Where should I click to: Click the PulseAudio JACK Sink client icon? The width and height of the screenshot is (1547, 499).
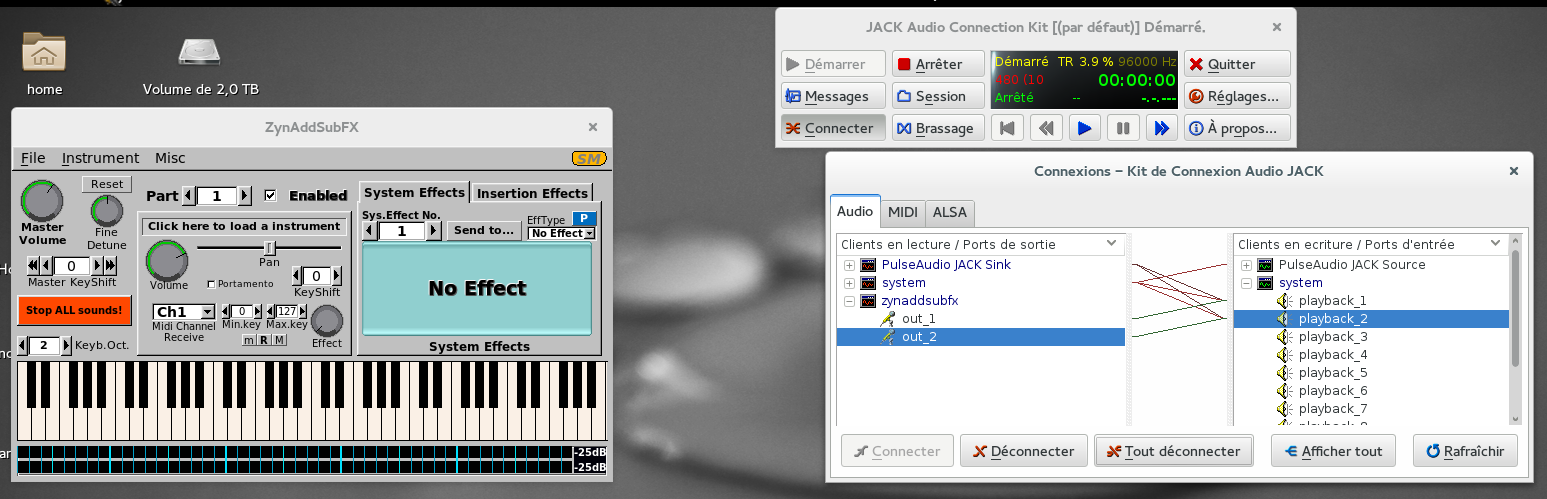(868, 265)
